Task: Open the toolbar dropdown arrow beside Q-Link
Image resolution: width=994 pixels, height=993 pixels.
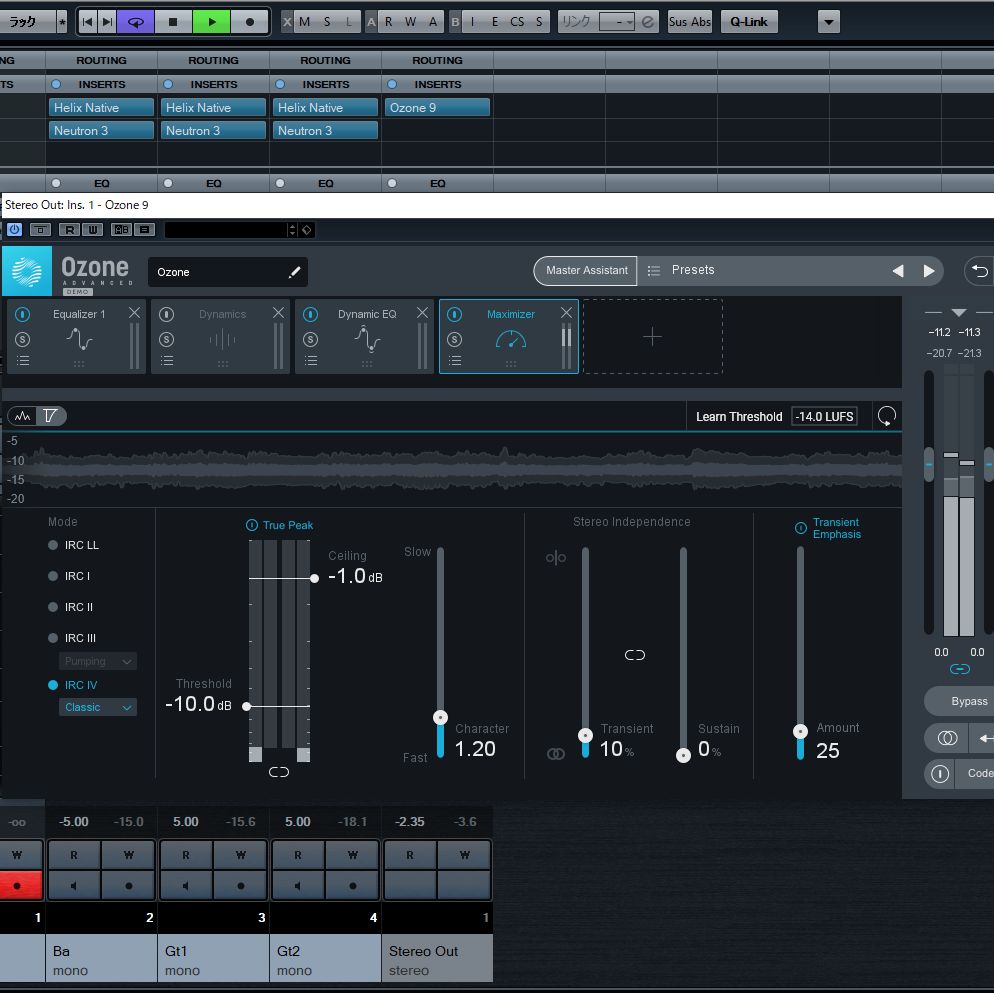Action: (x=829, y=22)
